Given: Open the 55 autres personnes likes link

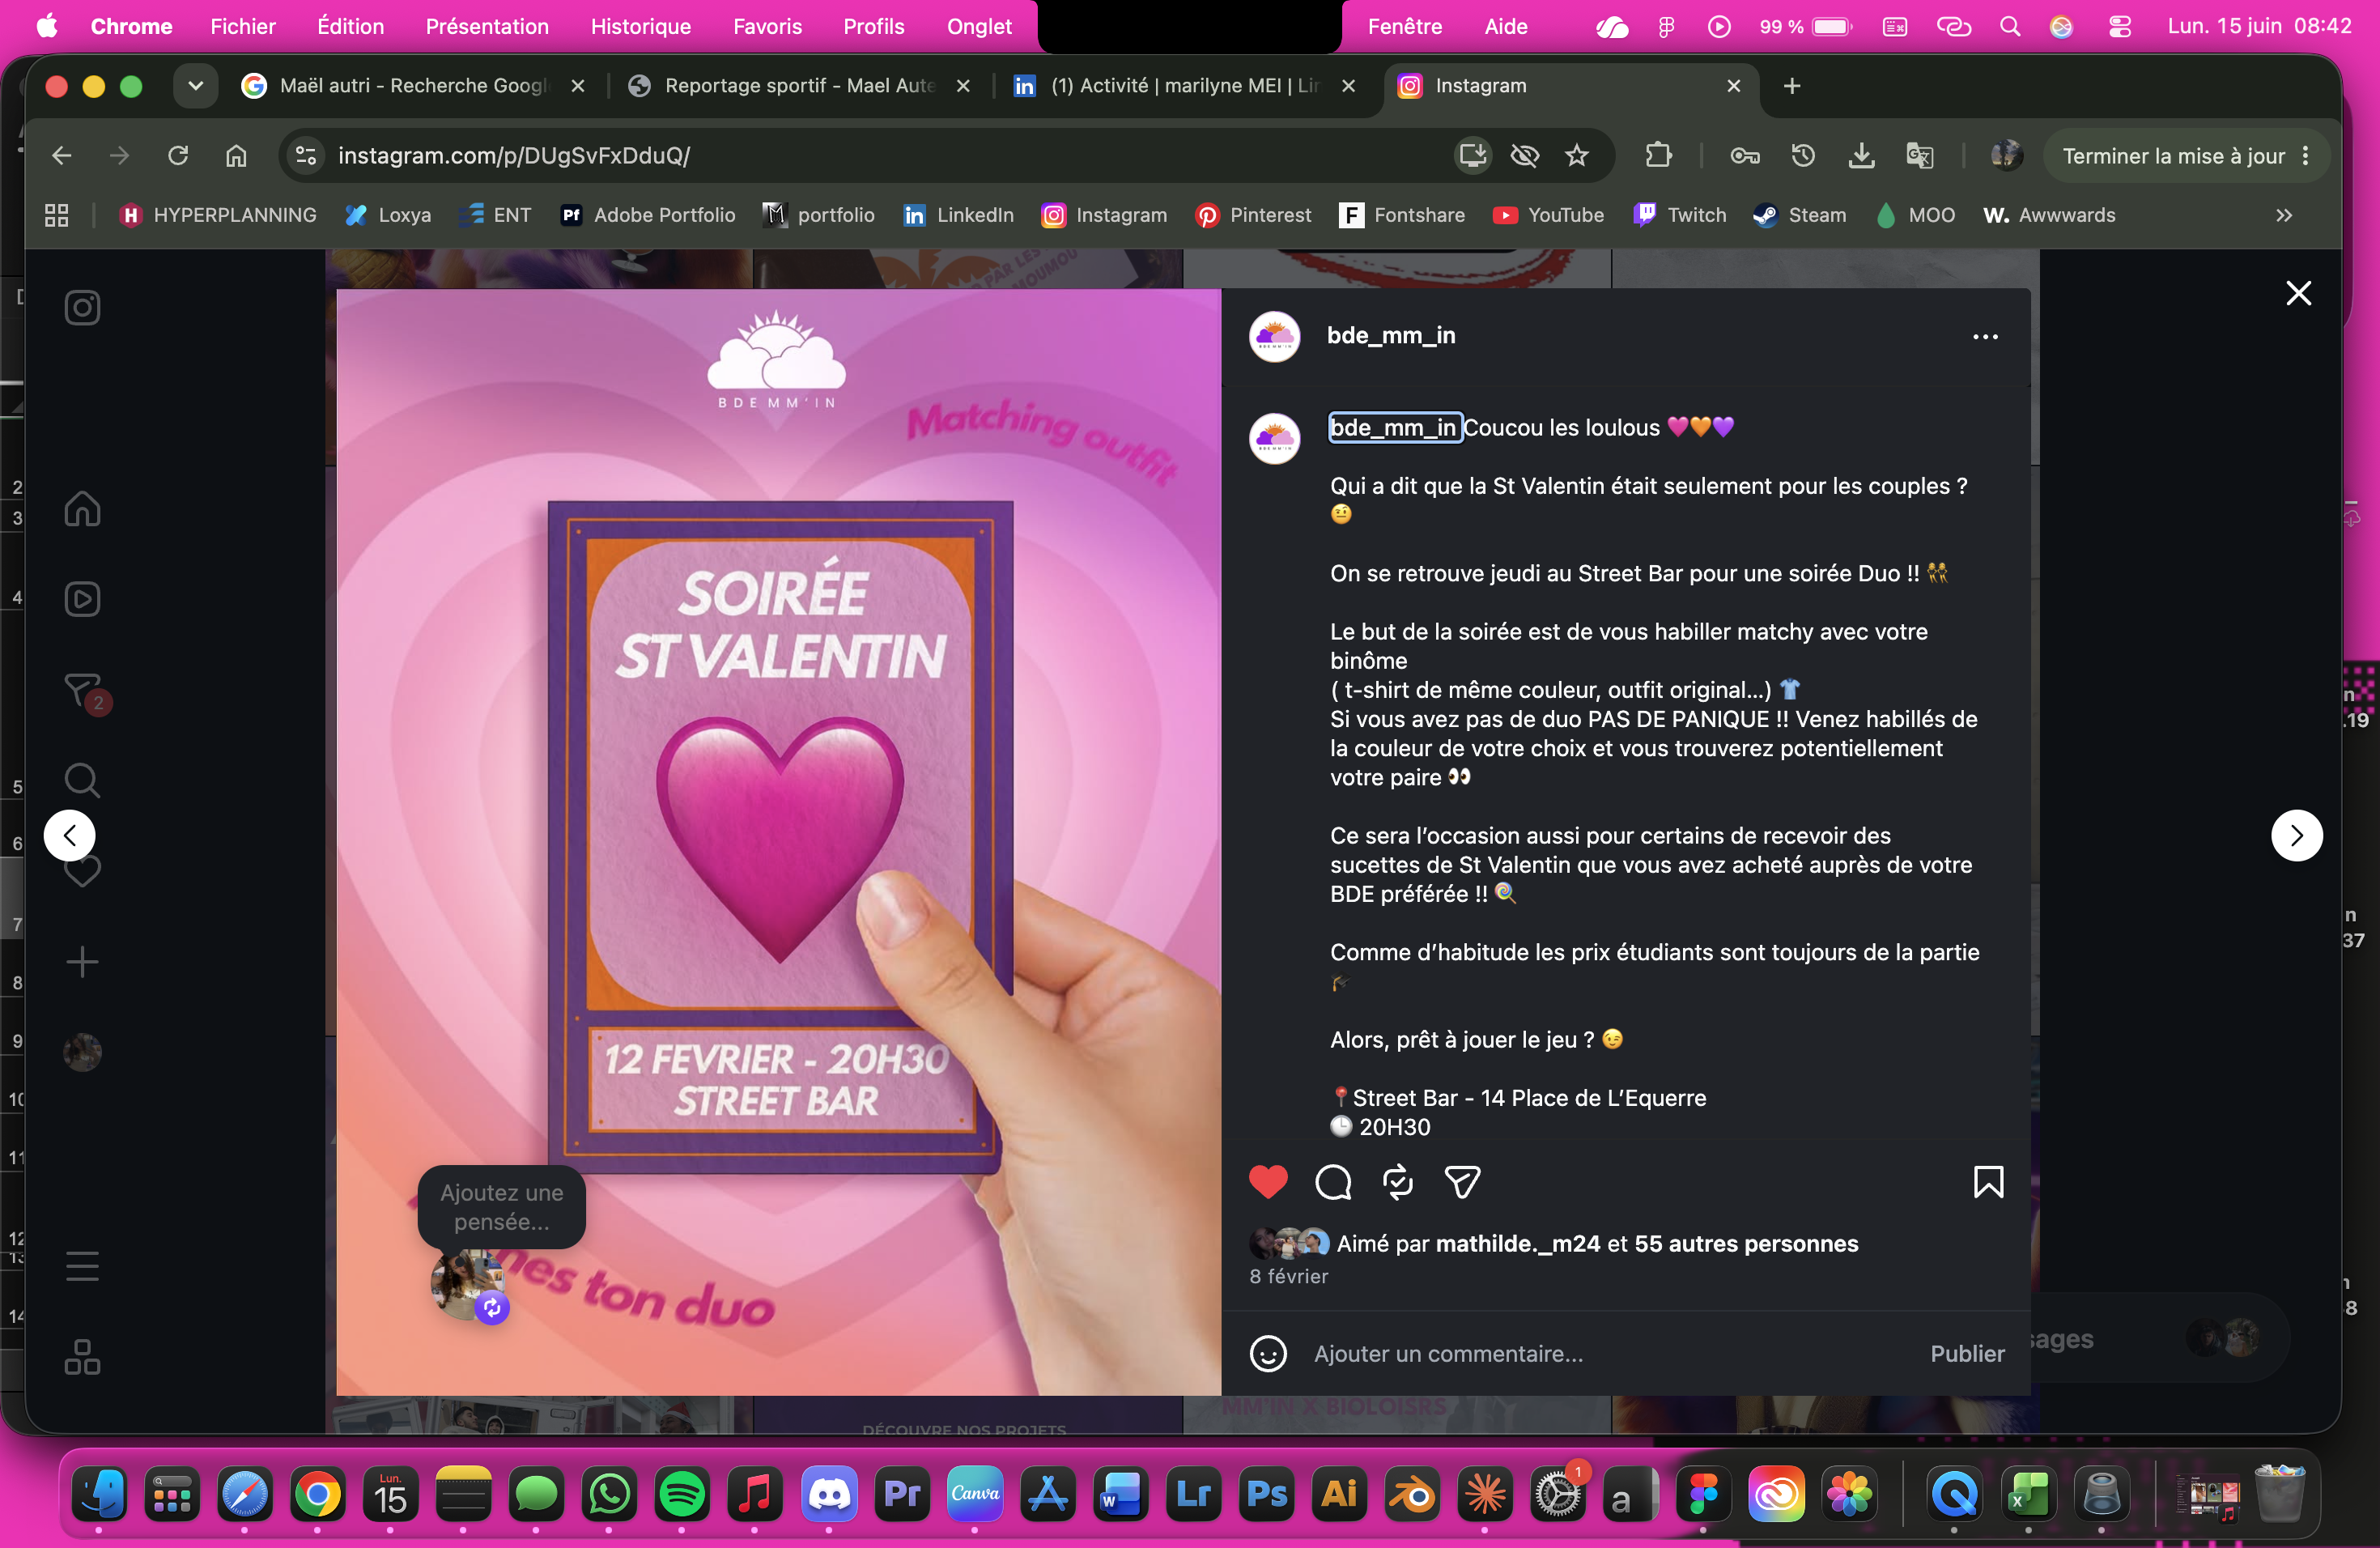Looking at the screenshot, I should (x=1746, y=1244).
